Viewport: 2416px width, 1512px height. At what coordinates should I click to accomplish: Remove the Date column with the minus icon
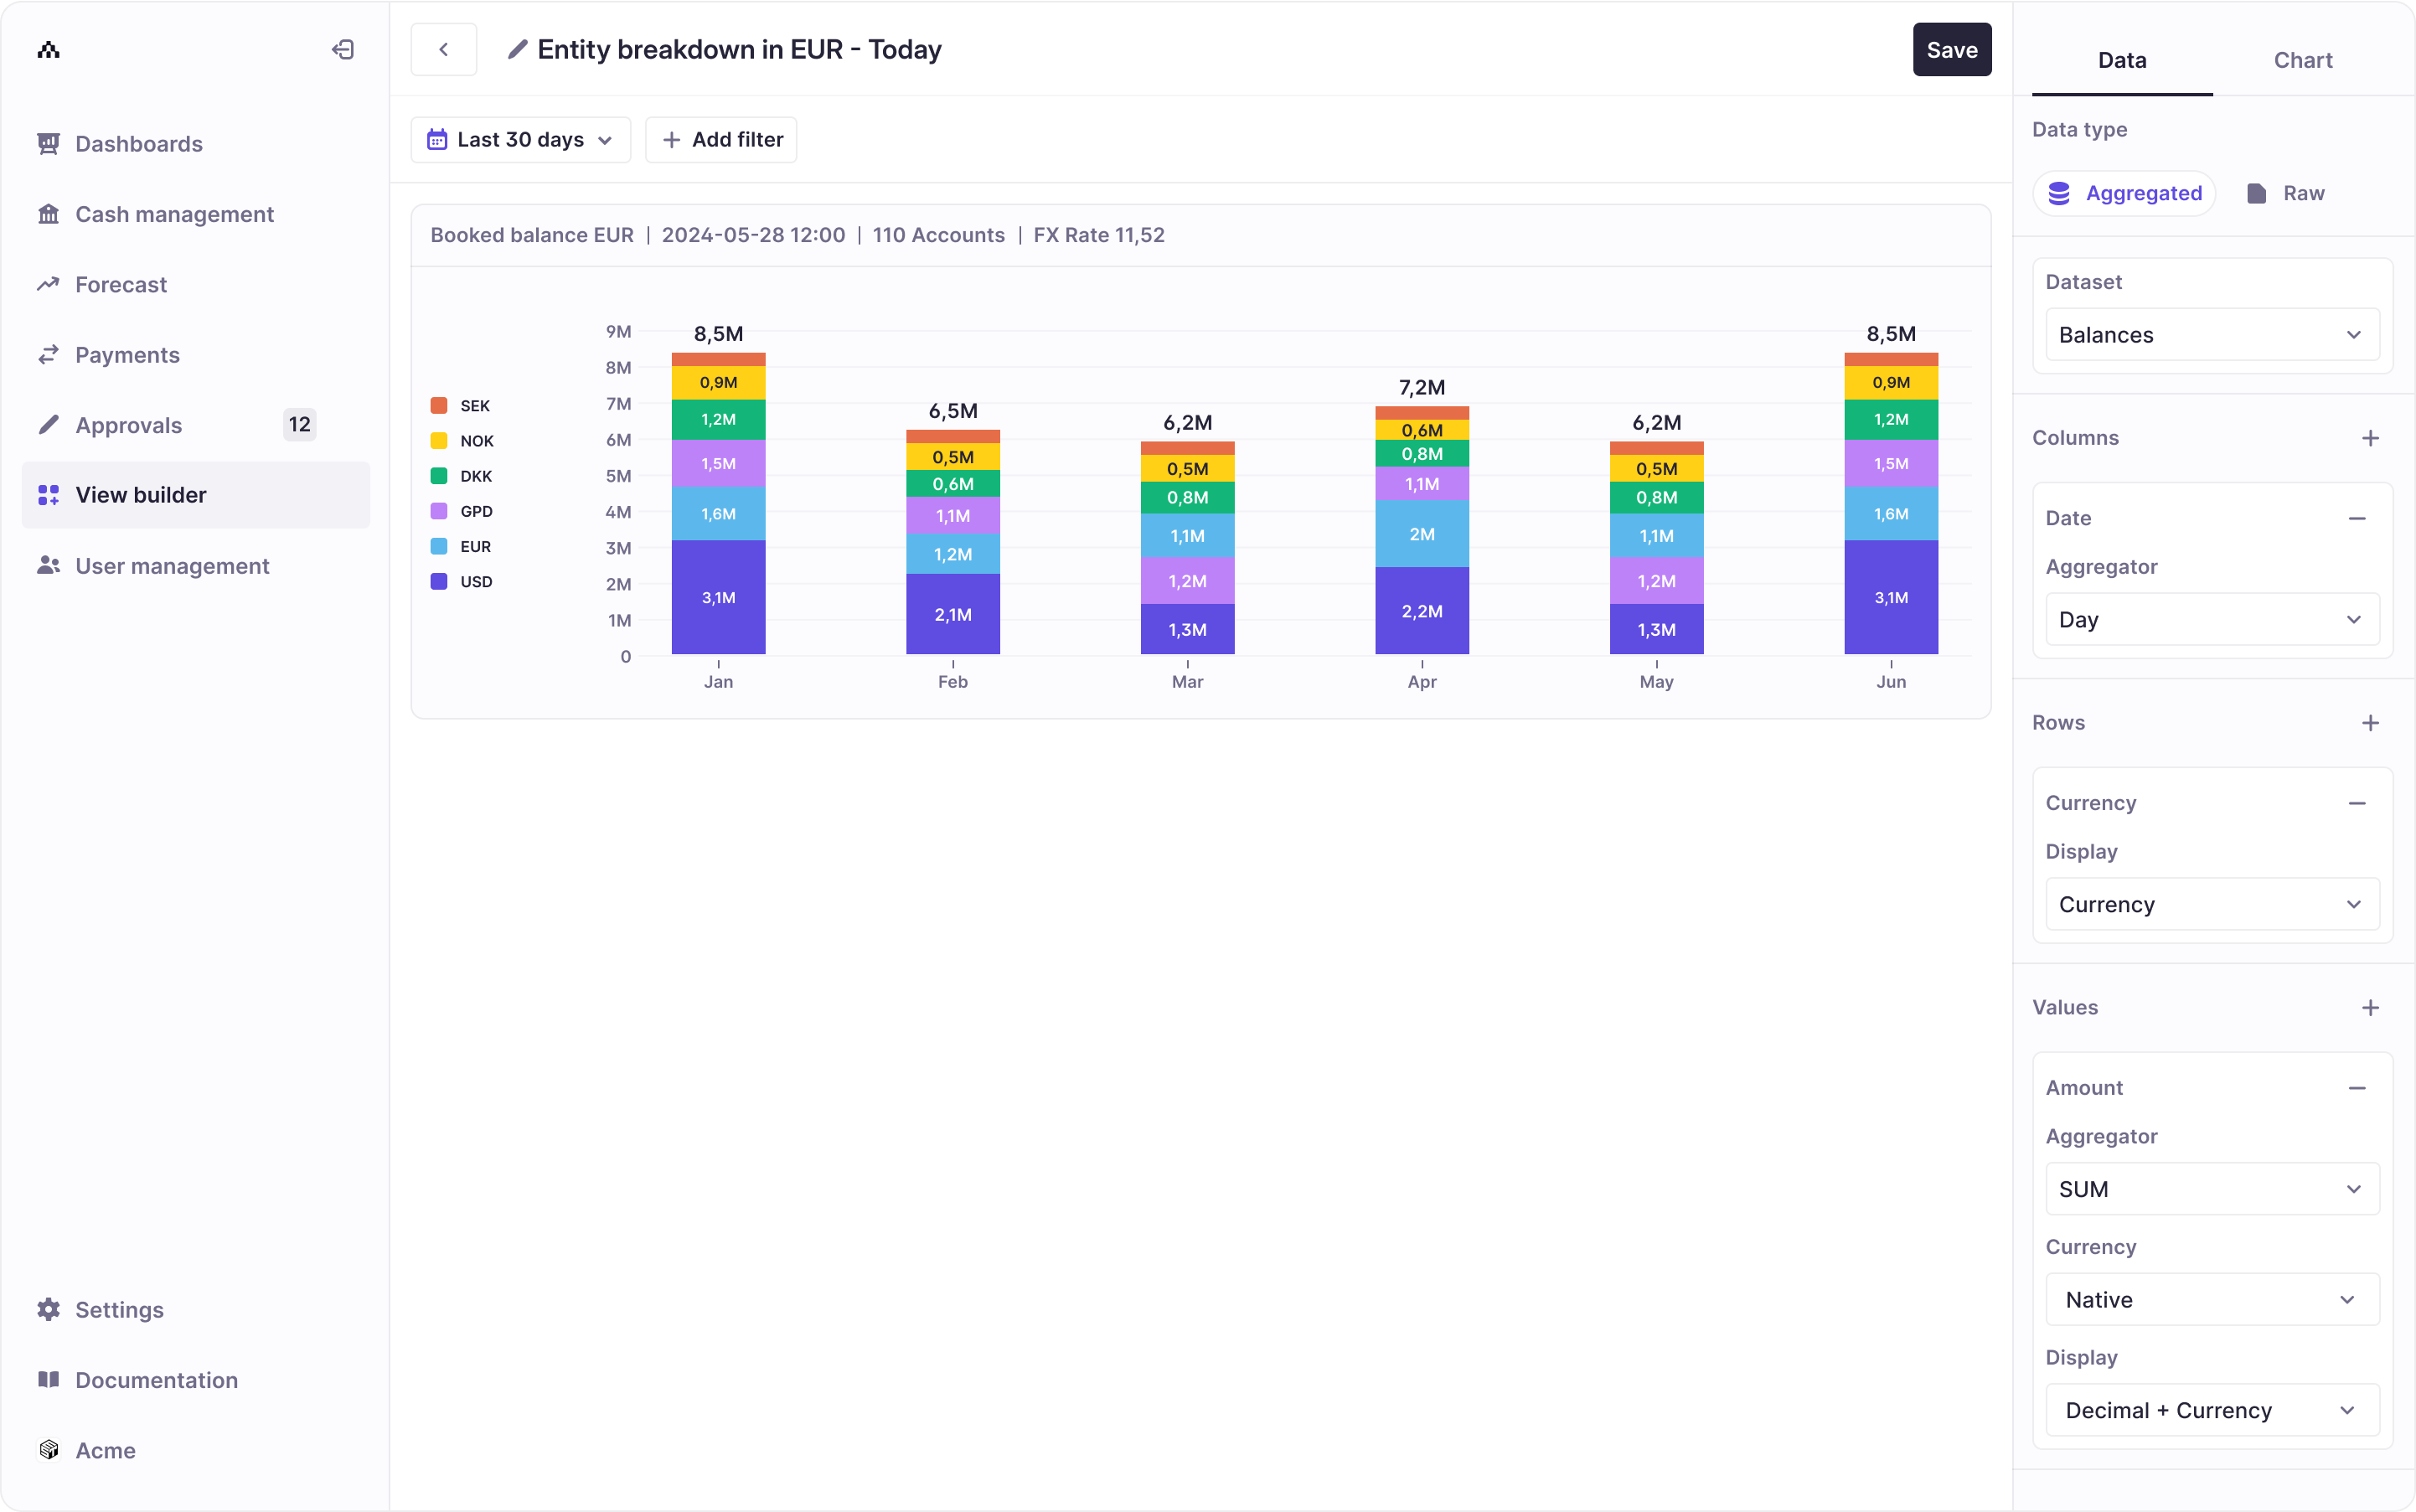[2356, 518]
